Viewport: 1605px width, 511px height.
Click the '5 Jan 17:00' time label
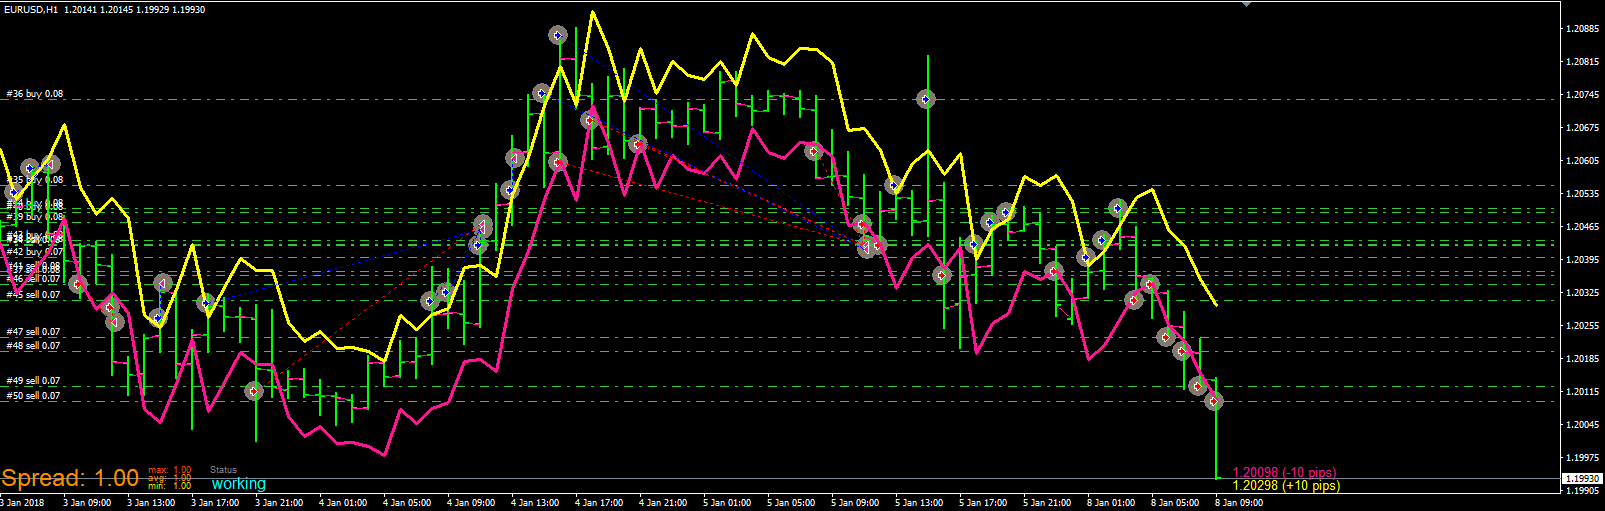[983, 503]
